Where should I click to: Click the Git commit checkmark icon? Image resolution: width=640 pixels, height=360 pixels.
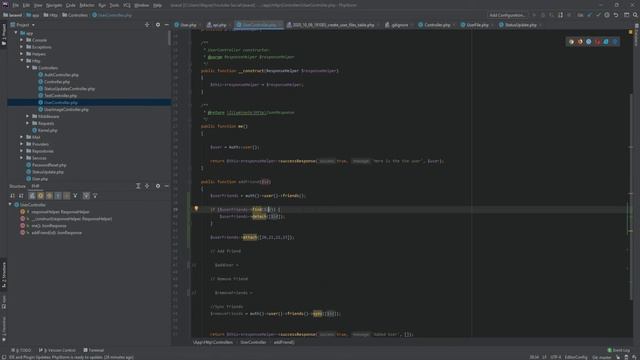(598, 15)
